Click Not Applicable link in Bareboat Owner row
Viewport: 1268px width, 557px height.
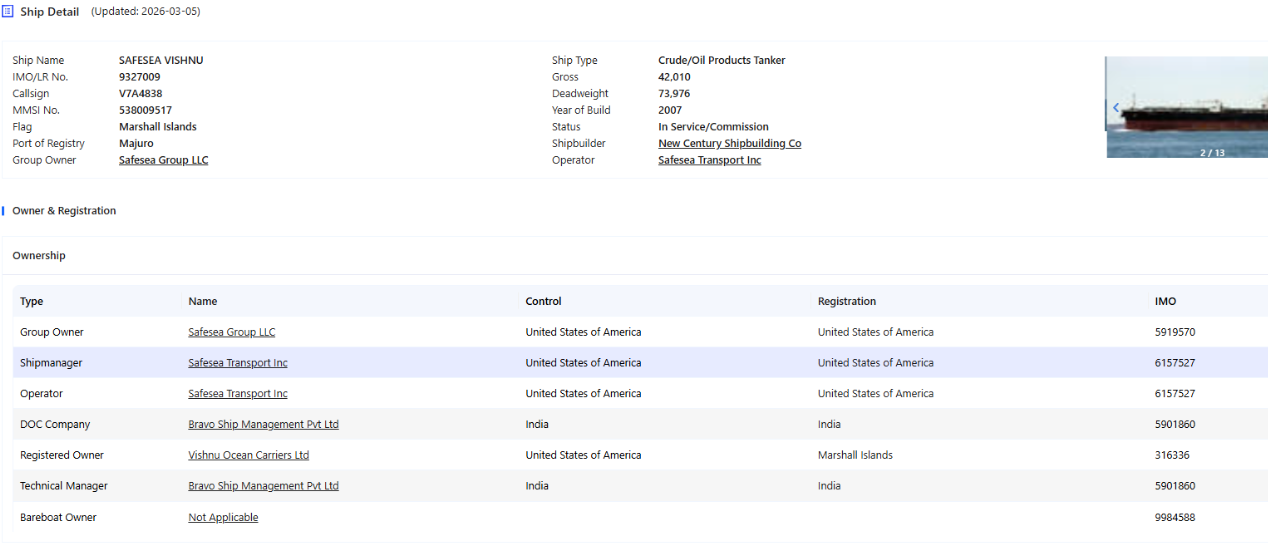point(223,518)
